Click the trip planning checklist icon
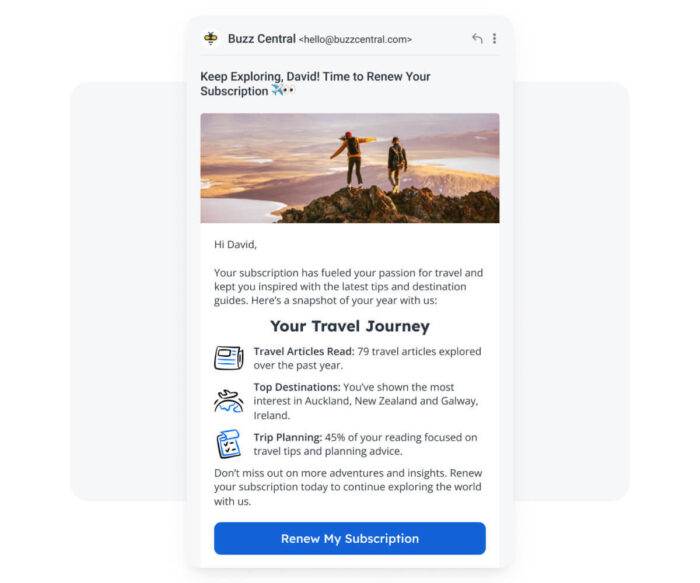Screen dimensions: 700x583 click(229, 444)
